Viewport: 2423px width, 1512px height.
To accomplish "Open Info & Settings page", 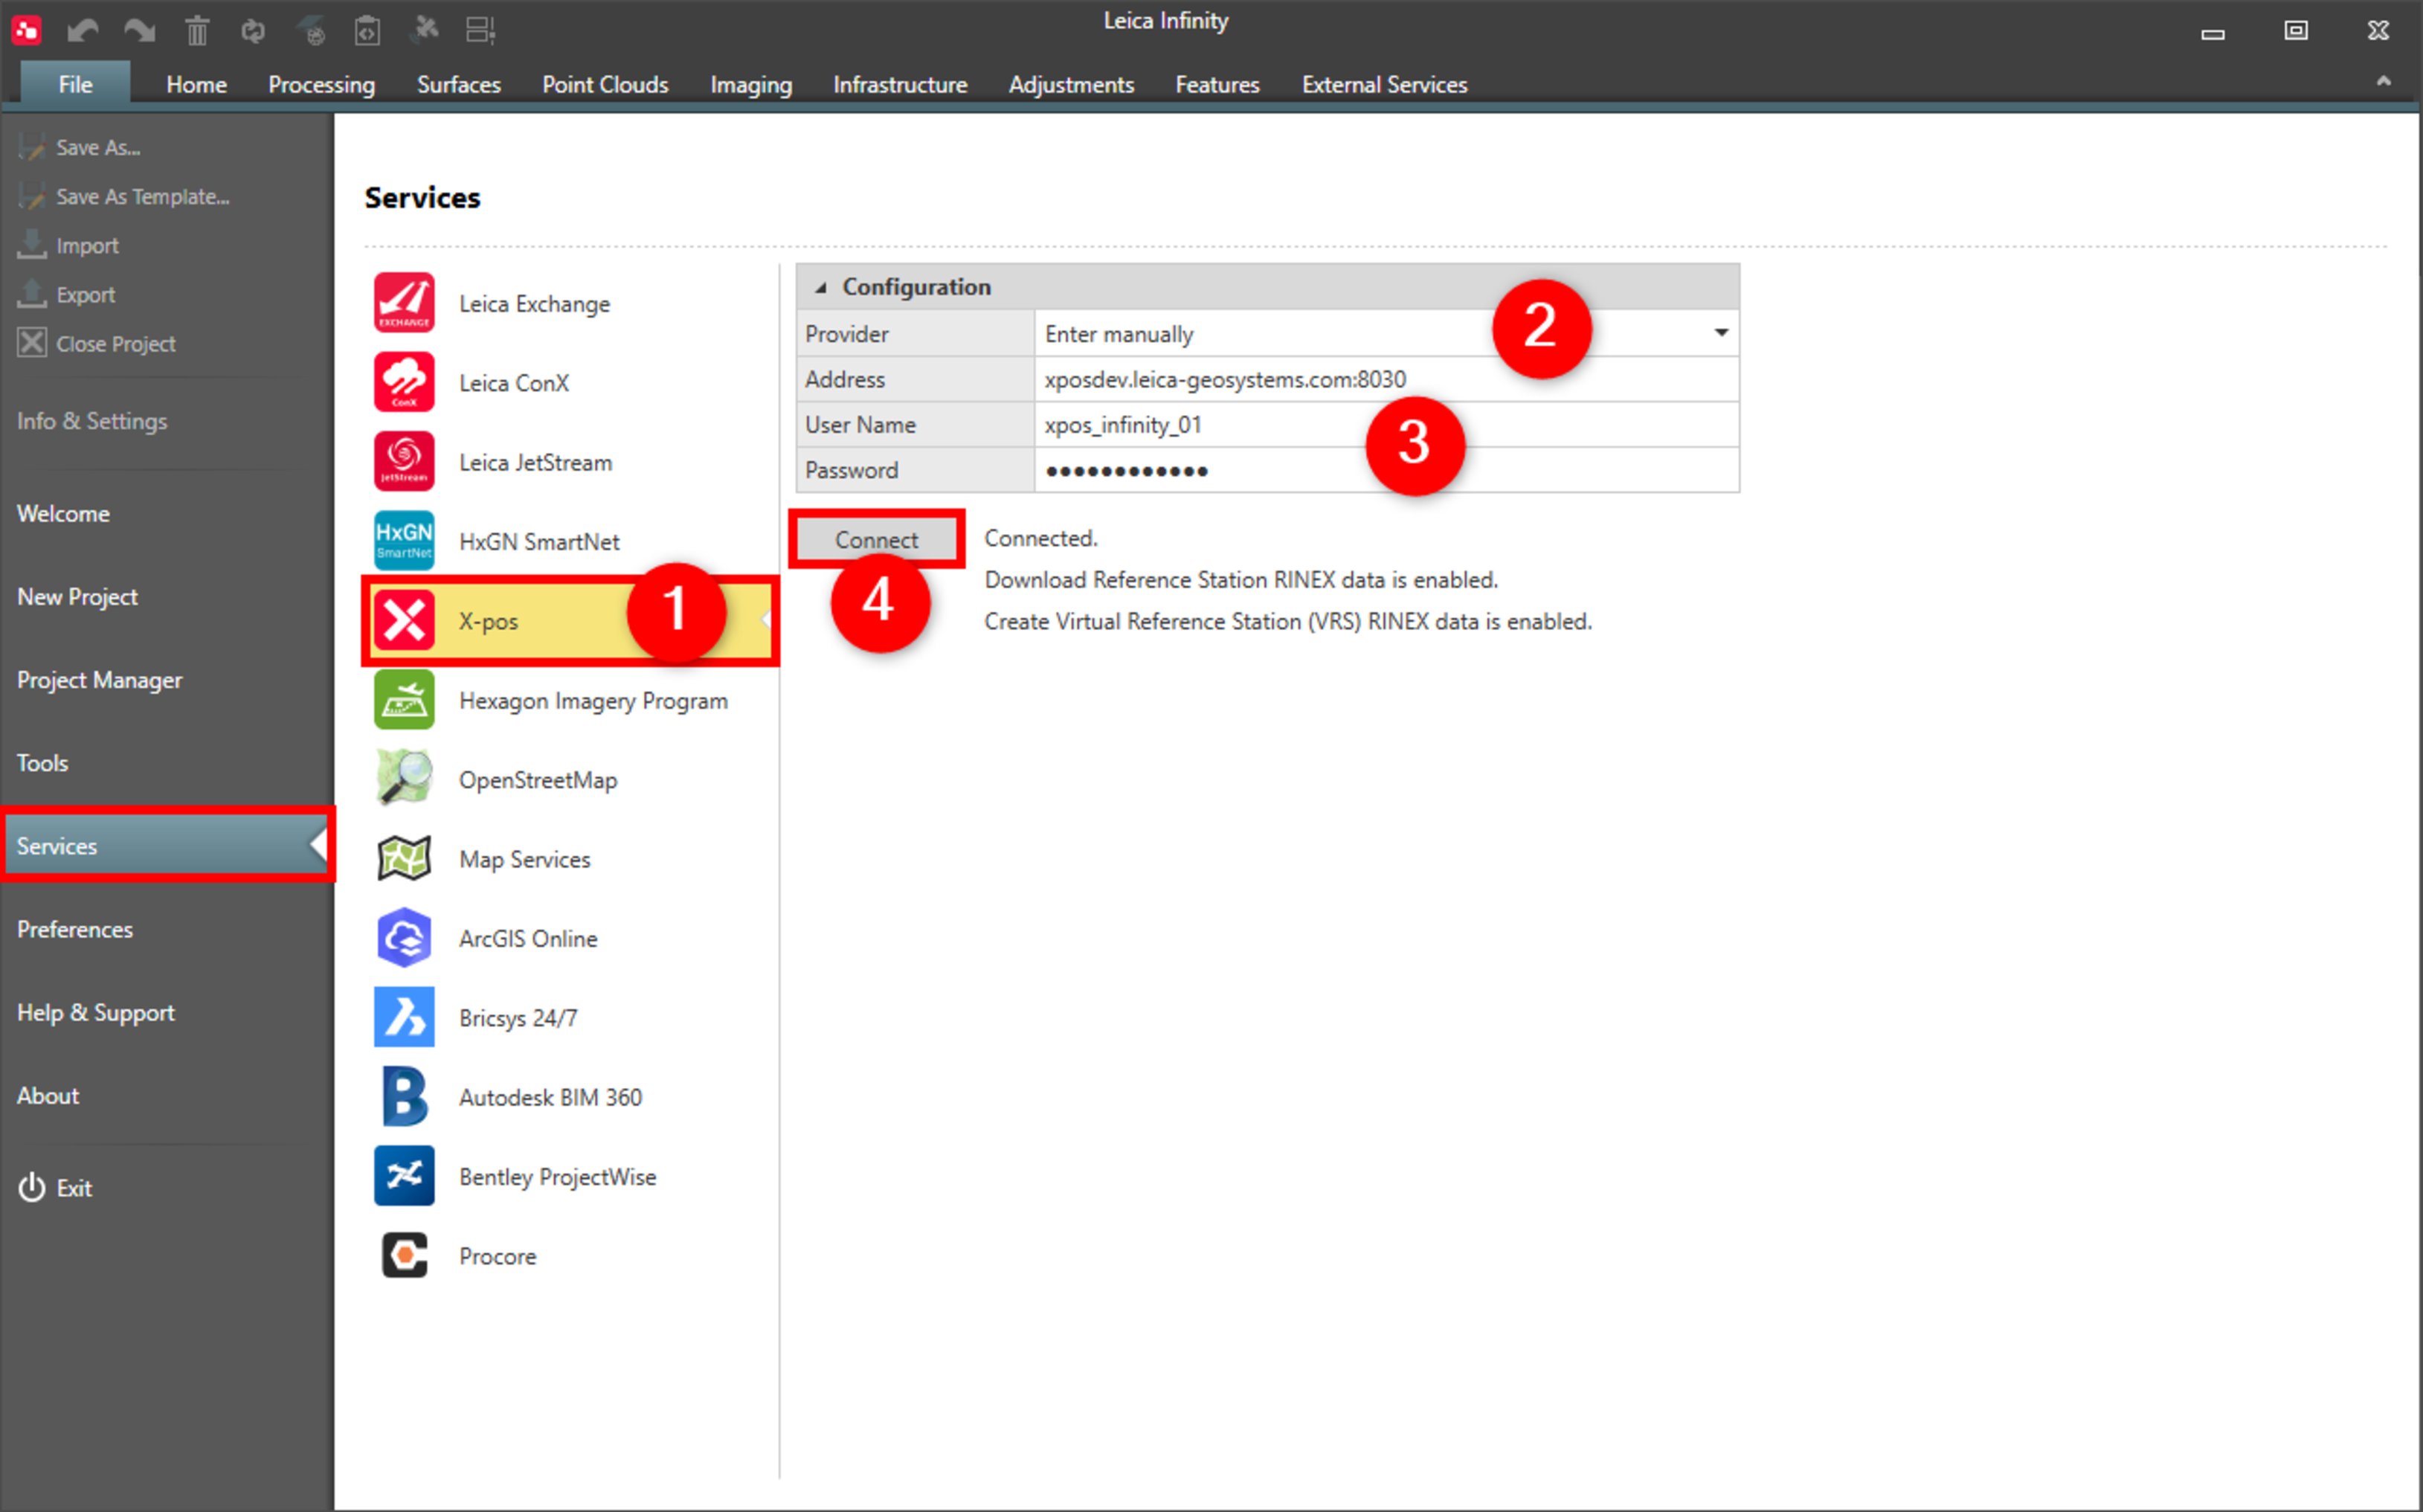I will point(92,421).
